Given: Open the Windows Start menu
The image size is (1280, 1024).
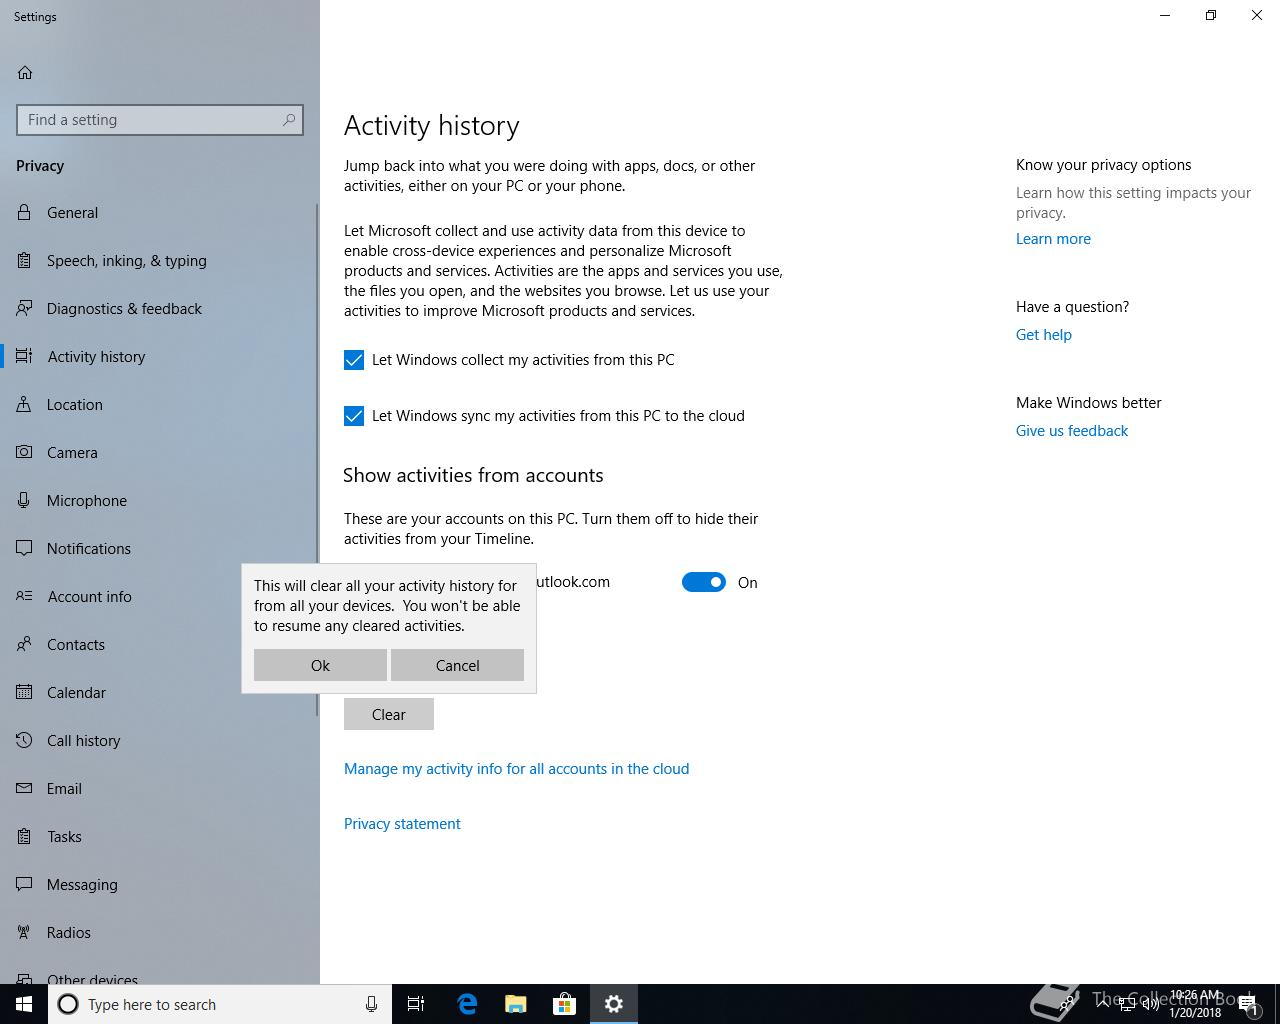Looking at the screenshot, I should point(24,1004).
